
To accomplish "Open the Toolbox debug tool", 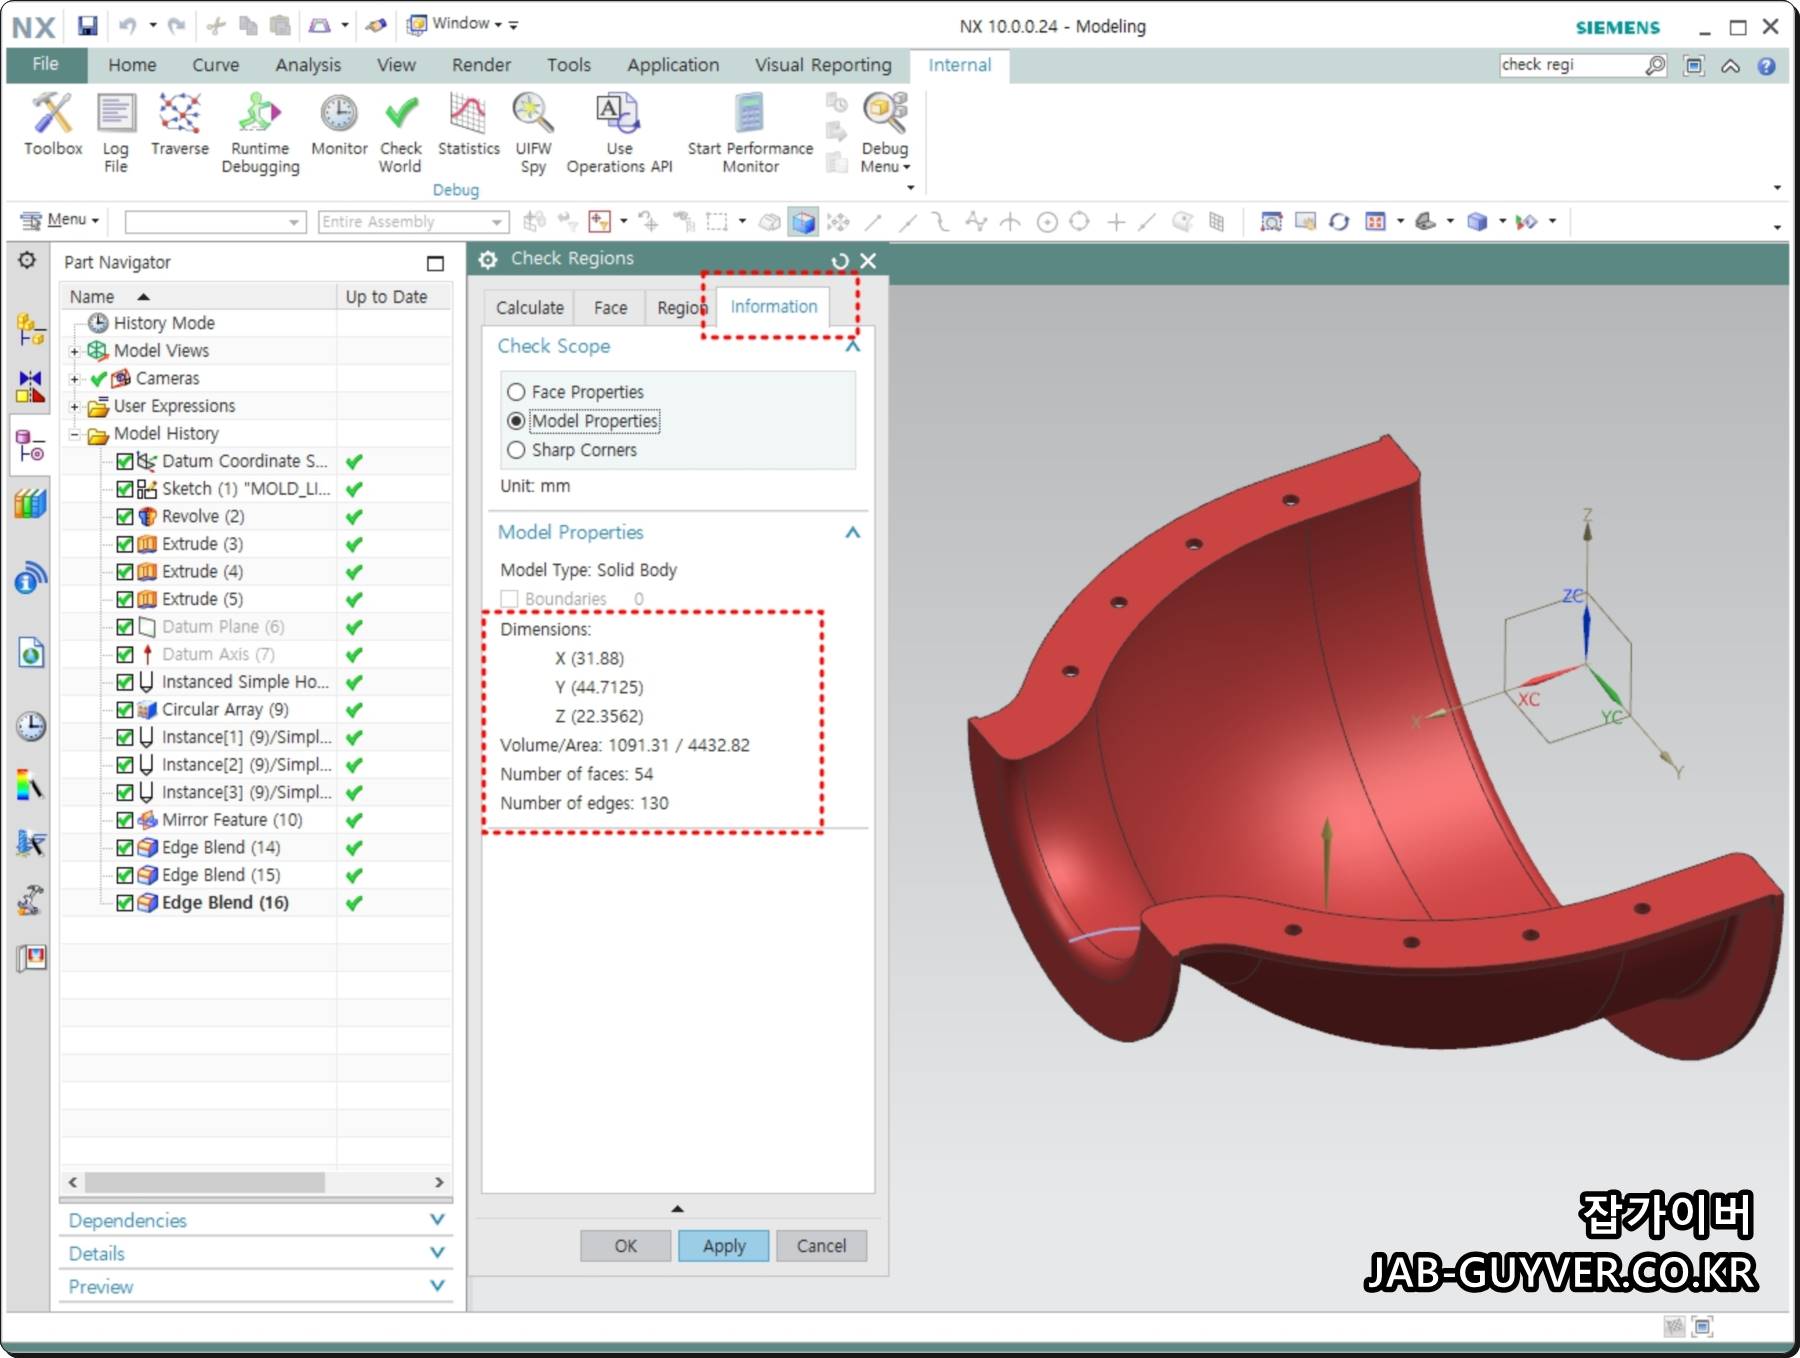I will pyautogui.click(x=53, y=124).
